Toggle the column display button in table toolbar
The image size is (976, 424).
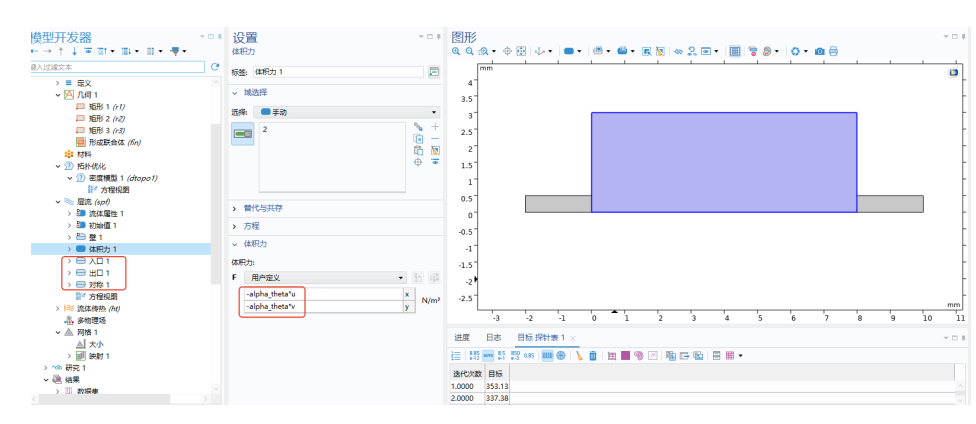point(547,356)
